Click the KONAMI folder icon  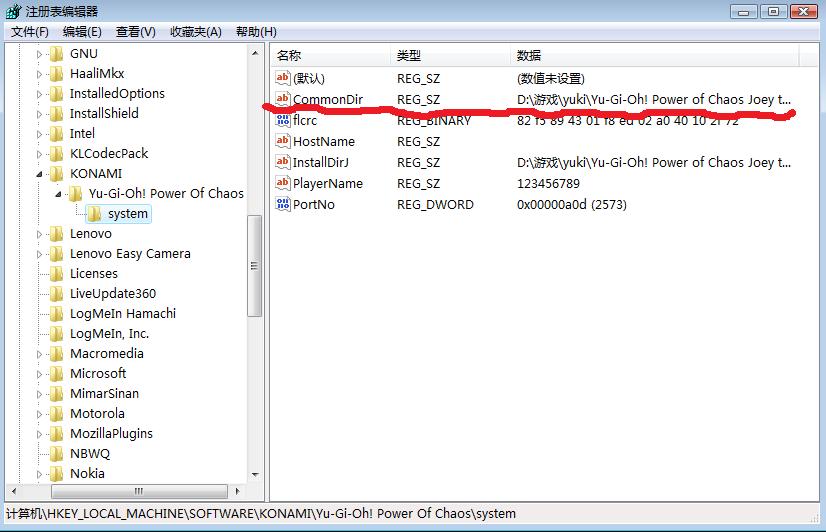(56, 174)
